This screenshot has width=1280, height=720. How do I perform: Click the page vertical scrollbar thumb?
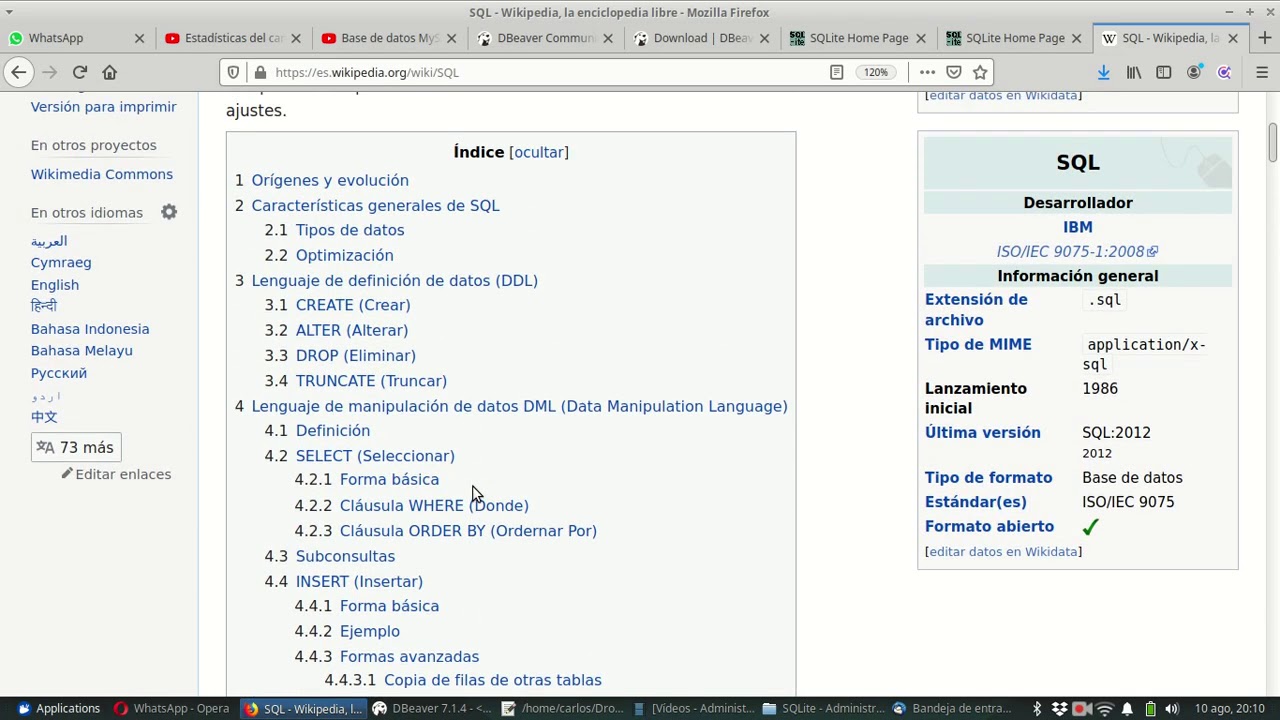(1273, 142)
